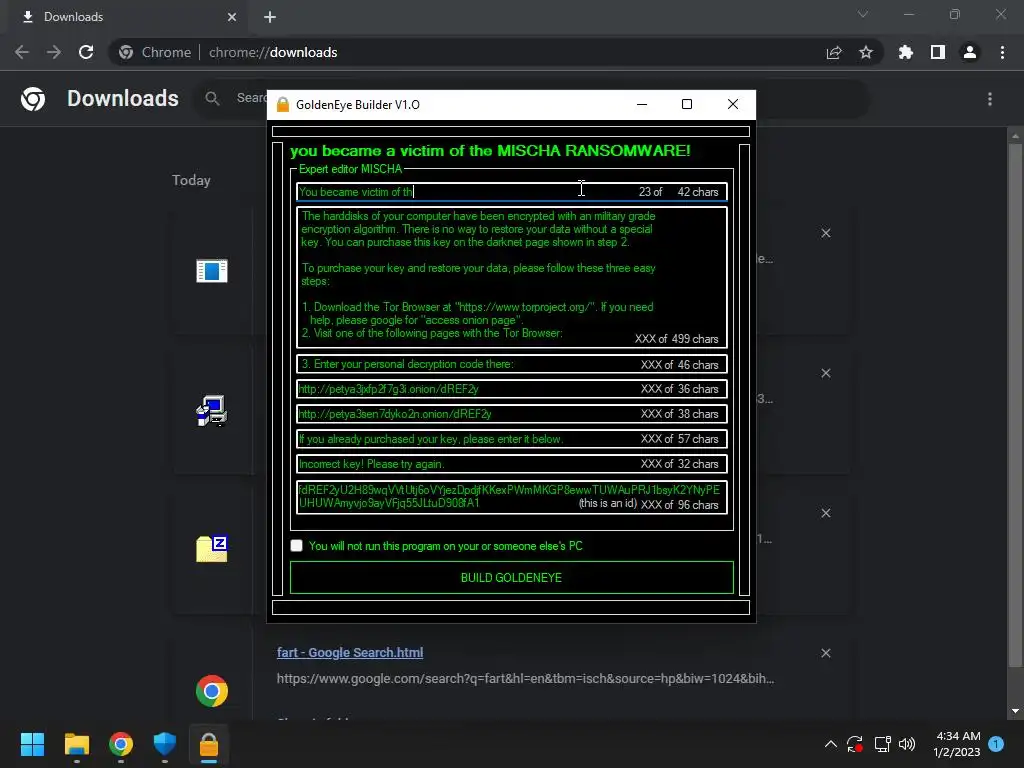1024x768 pixels.
Task: Click the second download's computer installer icon
Action: 212,411
